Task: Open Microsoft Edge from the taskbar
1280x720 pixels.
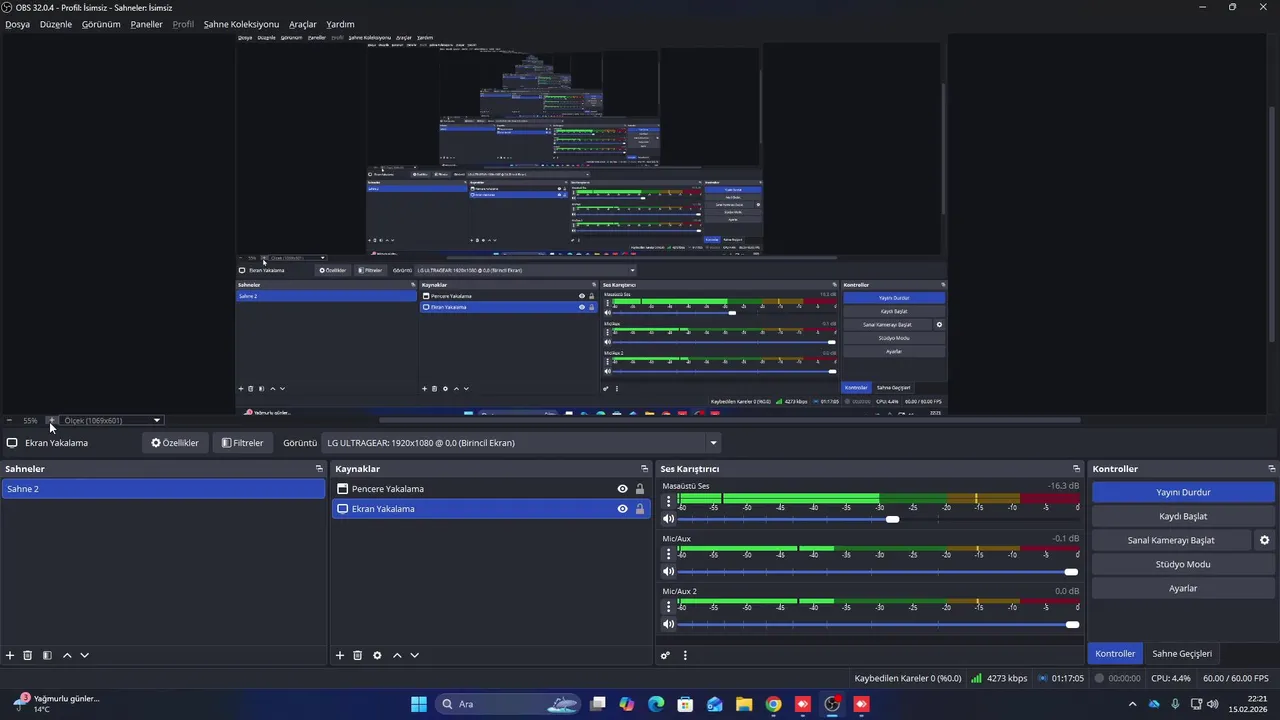Action: [656, 704]
